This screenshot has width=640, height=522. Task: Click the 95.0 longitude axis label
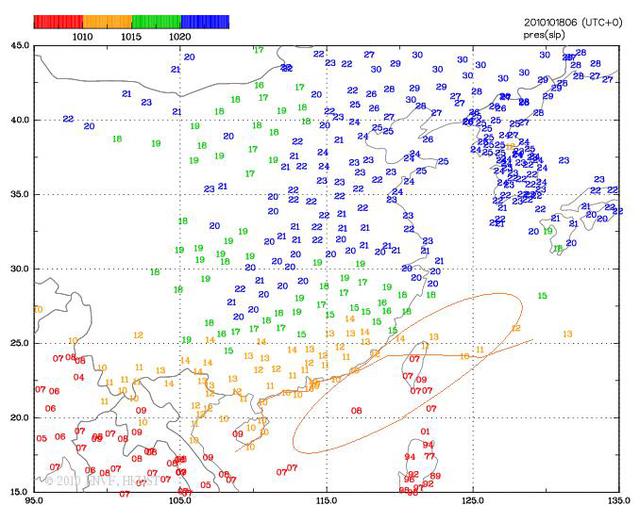pyautogui.click(x=35, y=500)
